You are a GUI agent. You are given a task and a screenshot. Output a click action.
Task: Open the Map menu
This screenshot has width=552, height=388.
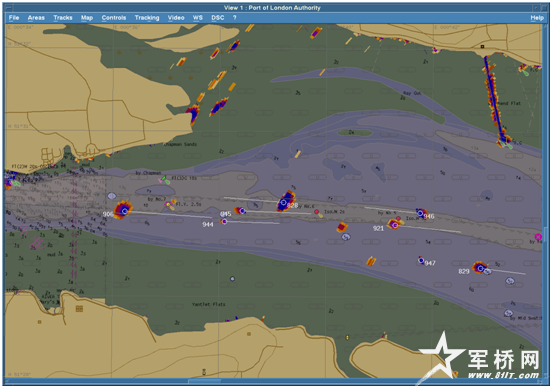pyautogui.click(x=87, y=18)
